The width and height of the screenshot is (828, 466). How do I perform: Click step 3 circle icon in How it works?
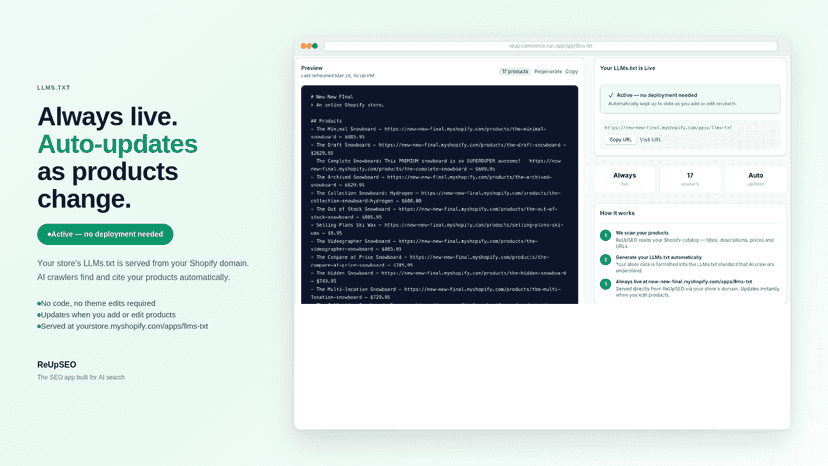click(606, 284)
